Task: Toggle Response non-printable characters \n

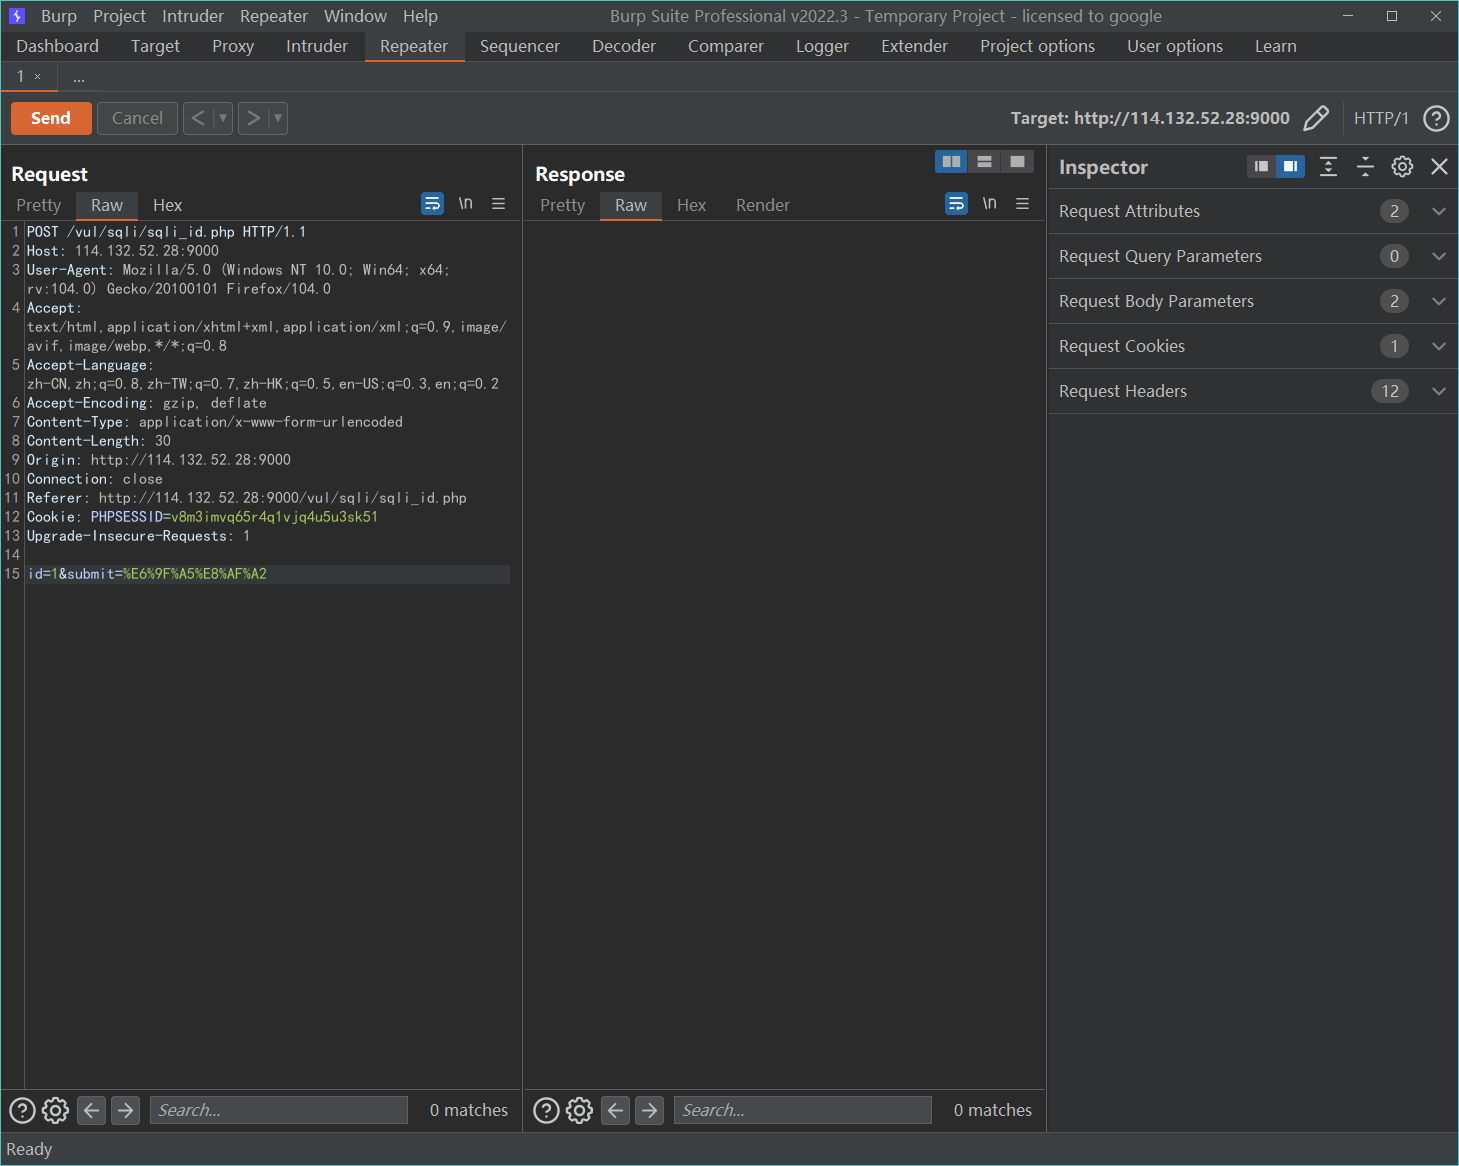Action: coord(990,203)
